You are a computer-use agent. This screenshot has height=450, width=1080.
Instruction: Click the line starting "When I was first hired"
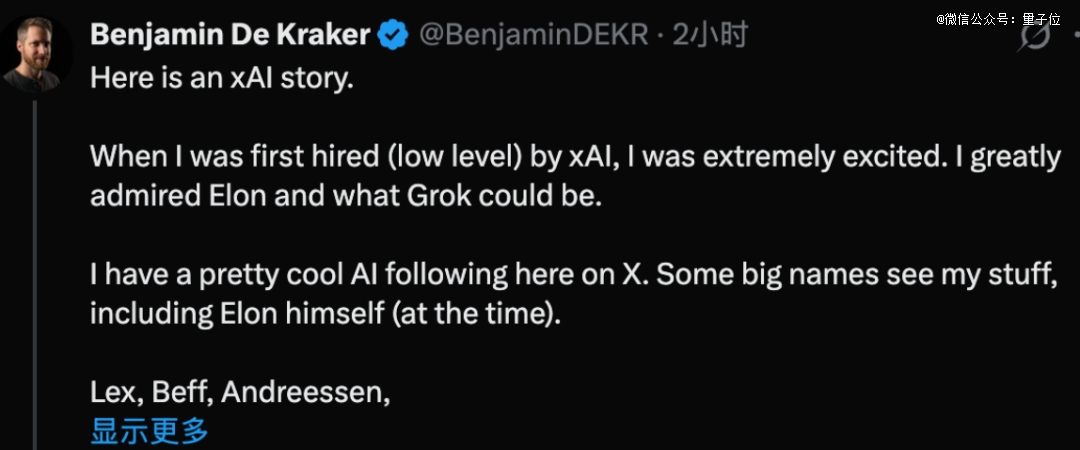(574, 157)
